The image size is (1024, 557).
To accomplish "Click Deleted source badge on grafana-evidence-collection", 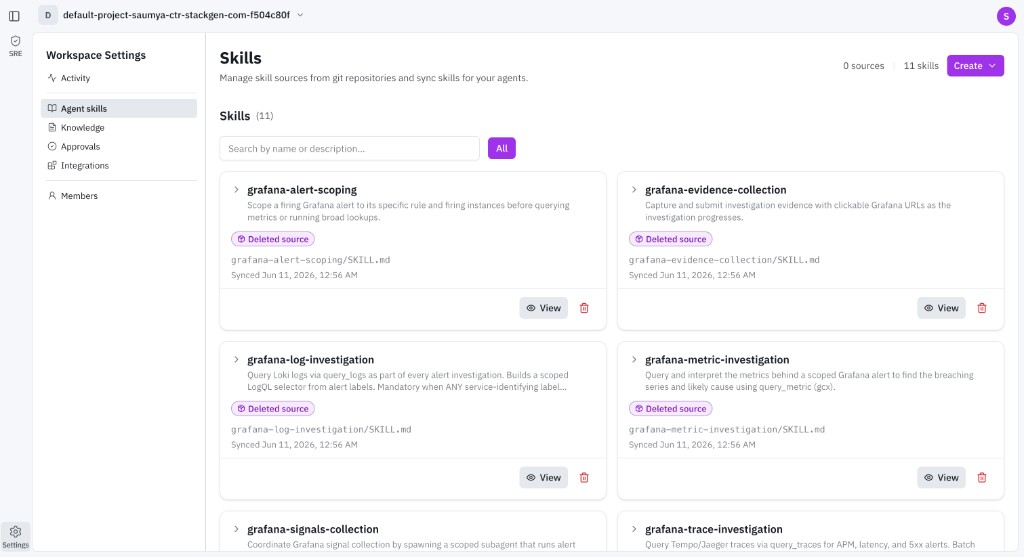I will click(671, 239).
